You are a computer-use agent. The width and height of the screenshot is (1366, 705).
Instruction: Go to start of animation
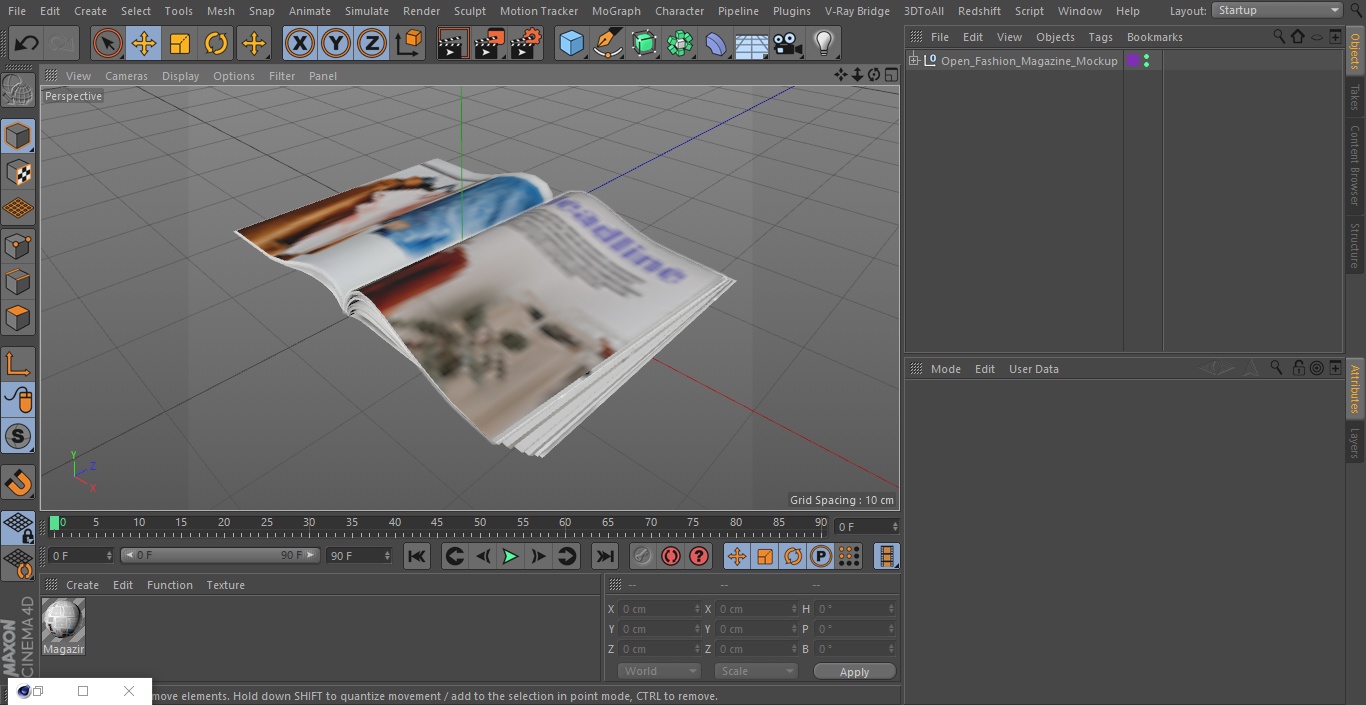point(417,556)
